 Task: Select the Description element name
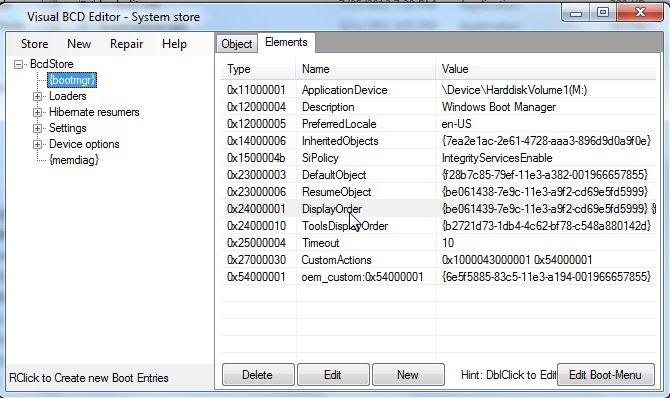[x=328, y=107]
